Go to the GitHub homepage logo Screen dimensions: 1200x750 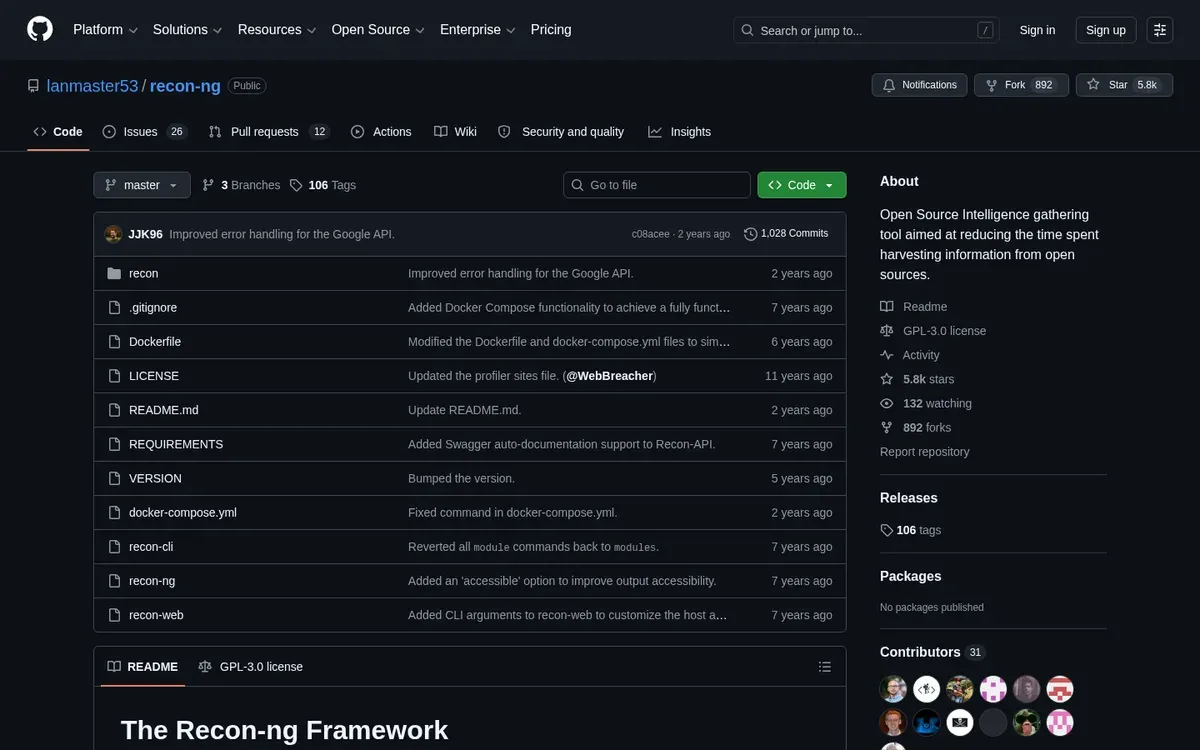click(40, 30)
